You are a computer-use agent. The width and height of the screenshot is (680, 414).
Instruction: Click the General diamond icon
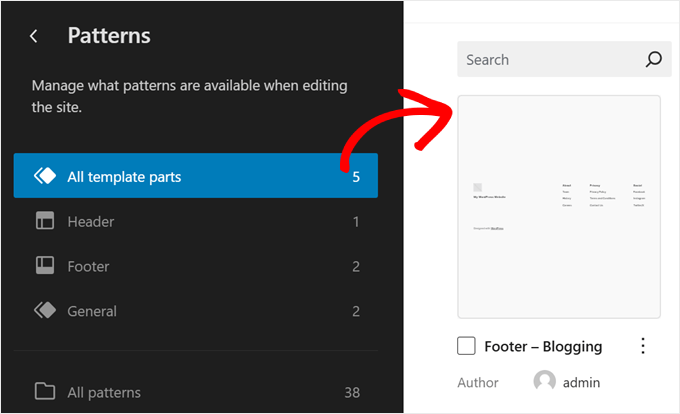coord(45,311)
